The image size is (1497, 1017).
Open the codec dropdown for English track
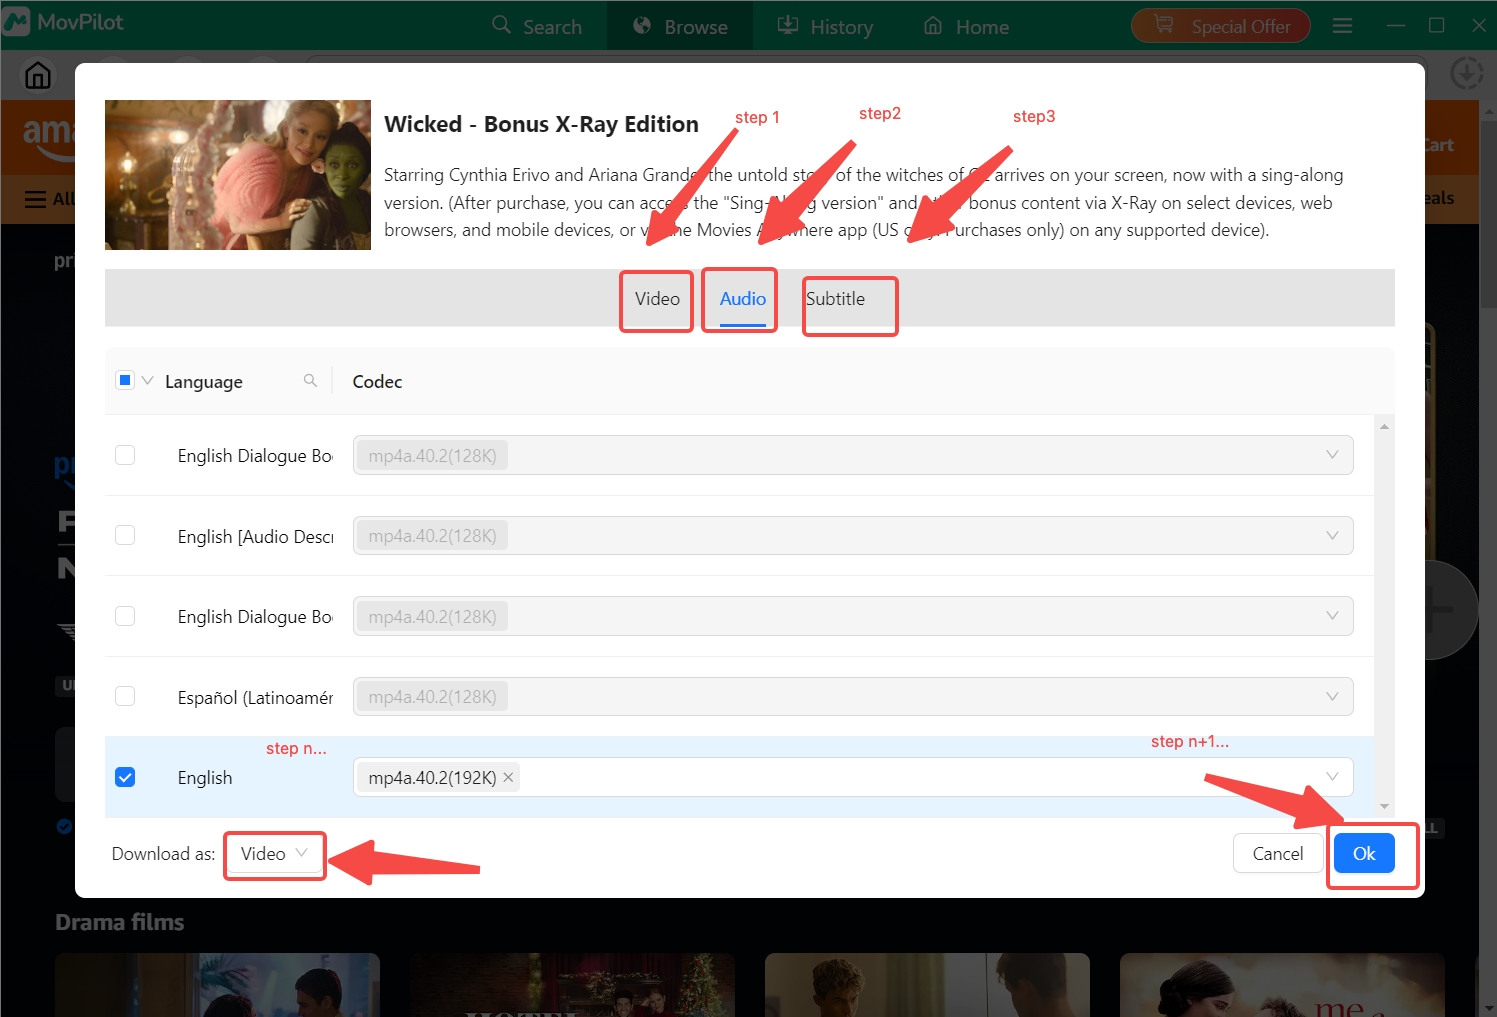click(1331, 777)
